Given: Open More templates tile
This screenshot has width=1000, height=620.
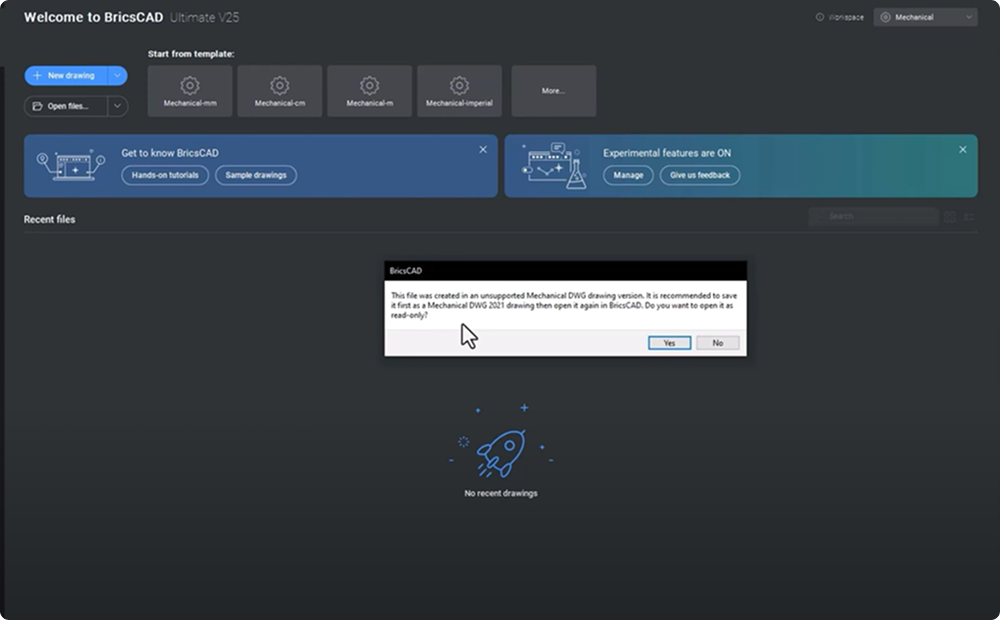Looking at the screenshot, I should (554, 91).
